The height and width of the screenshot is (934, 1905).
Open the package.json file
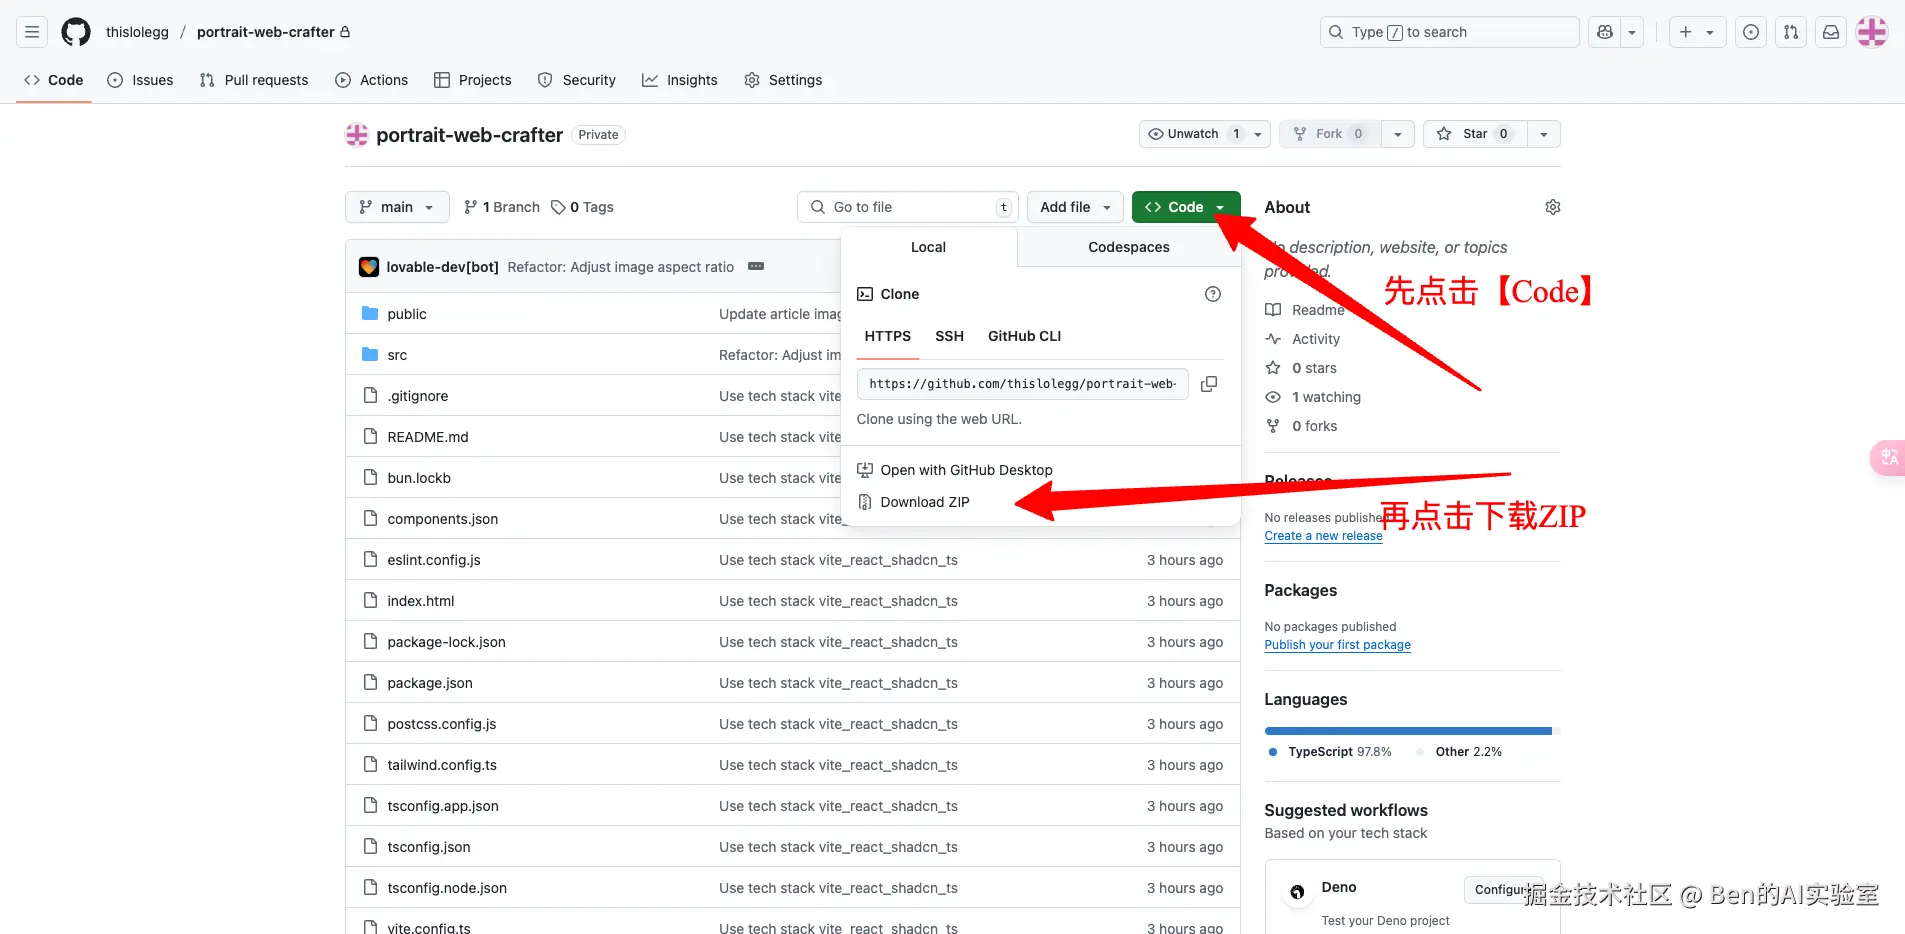pos(430,683)
